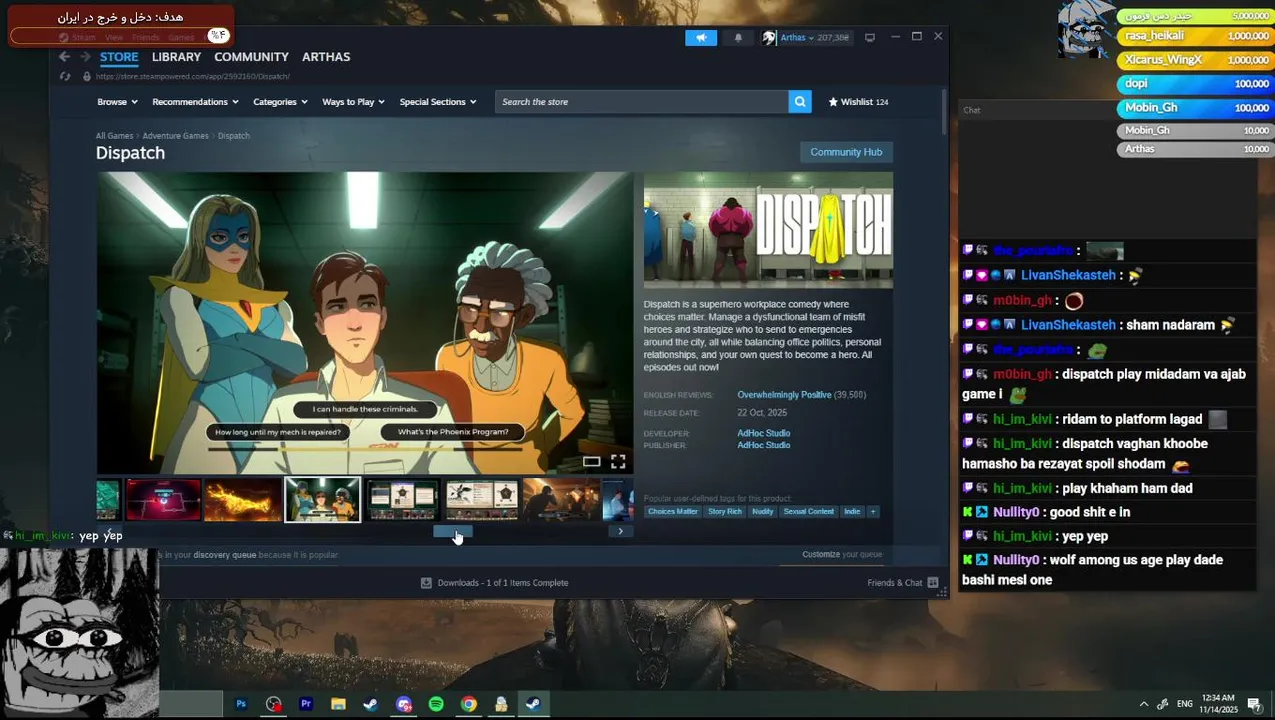Click the Arthas profile avatar
Screen dimensions: 1275x720
(769, 37)
